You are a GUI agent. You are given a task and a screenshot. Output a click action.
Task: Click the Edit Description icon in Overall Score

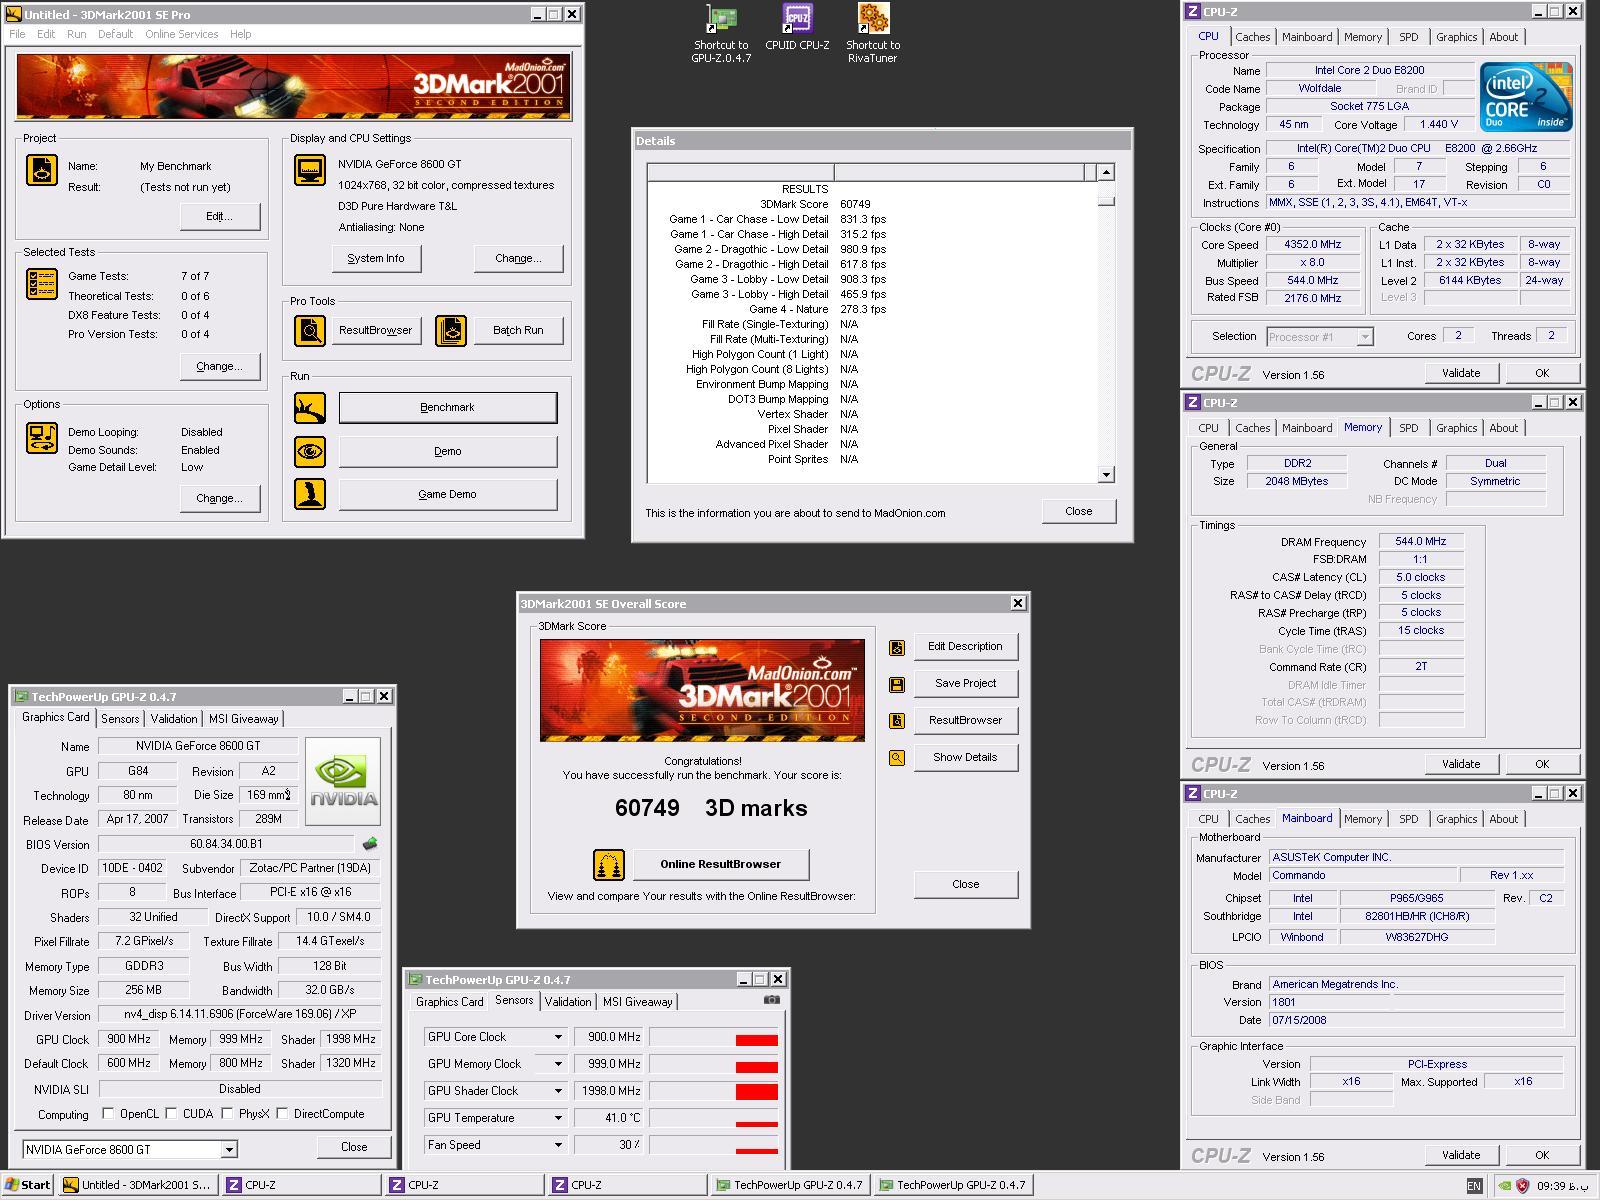point(897,648)
